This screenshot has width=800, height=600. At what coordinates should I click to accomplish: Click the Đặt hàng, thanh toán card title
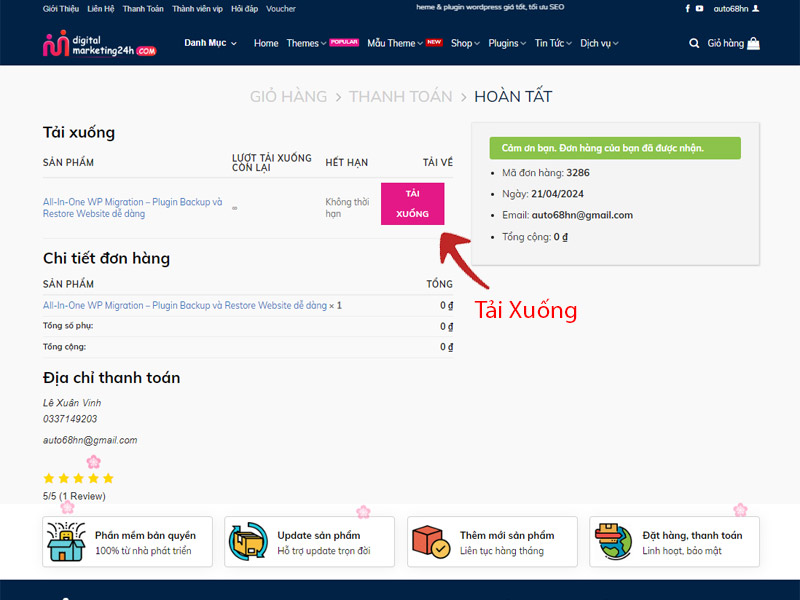coord(692,535)
